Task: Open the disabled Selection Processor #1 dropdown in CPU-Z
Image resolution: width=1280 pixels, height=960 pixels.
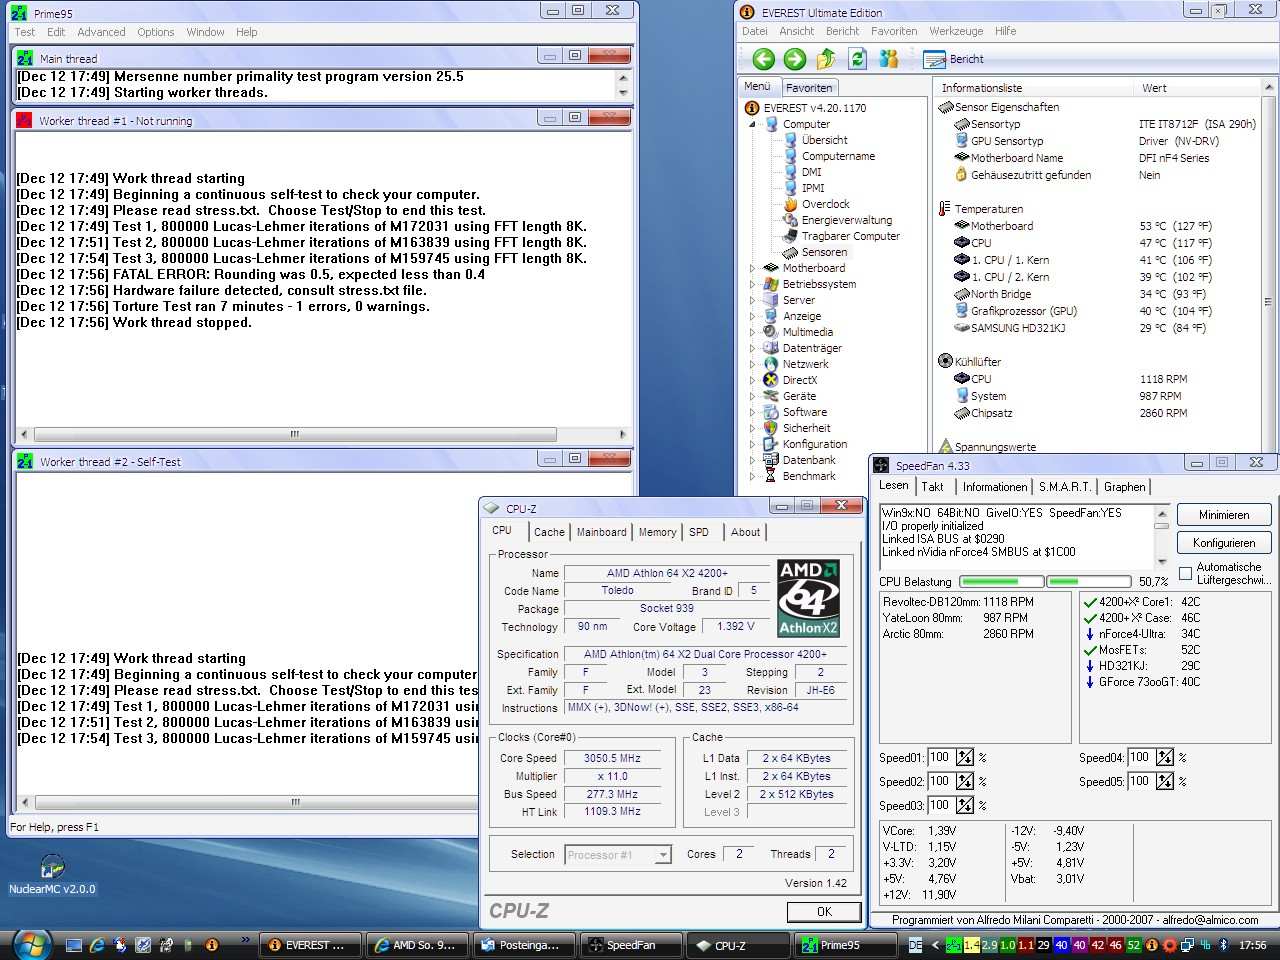Action: [618, 855]
